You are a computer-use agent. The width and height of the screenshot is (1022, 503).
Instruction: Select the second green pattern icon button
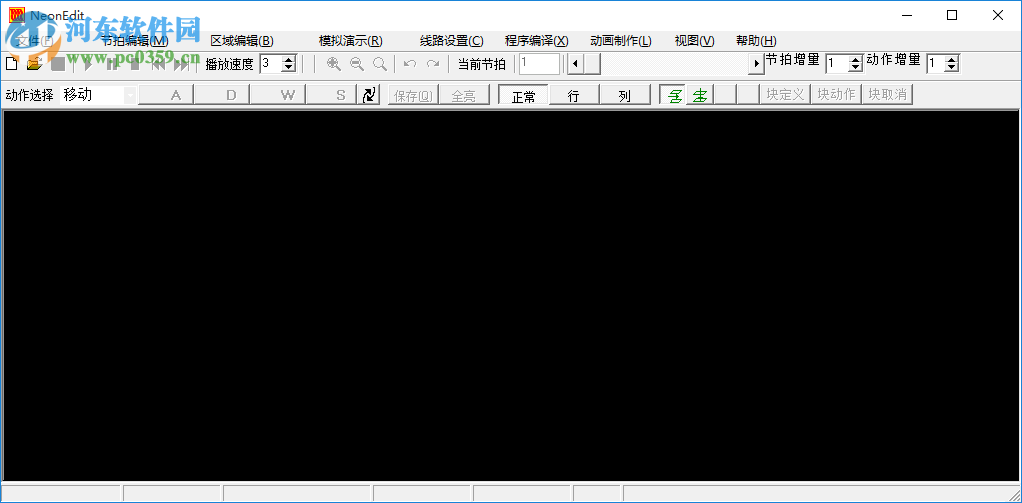pyautogui.click(x=700, y=95)
